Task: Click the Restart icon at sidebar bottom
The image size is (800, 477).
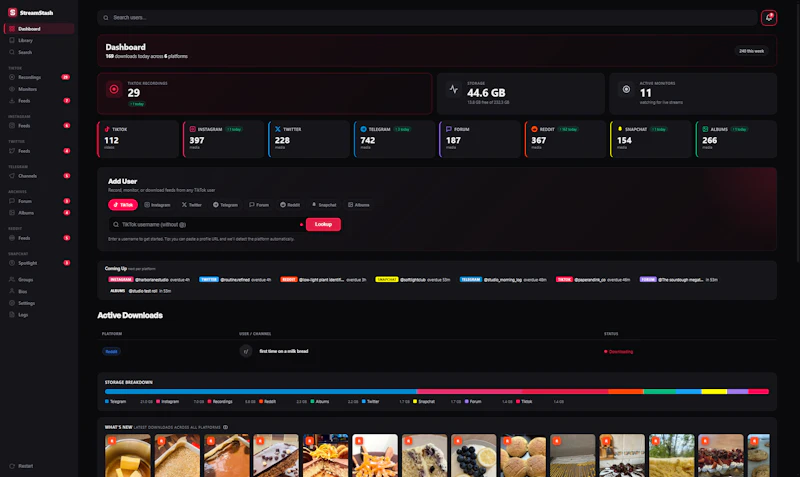Action: [x=12, y=466]
